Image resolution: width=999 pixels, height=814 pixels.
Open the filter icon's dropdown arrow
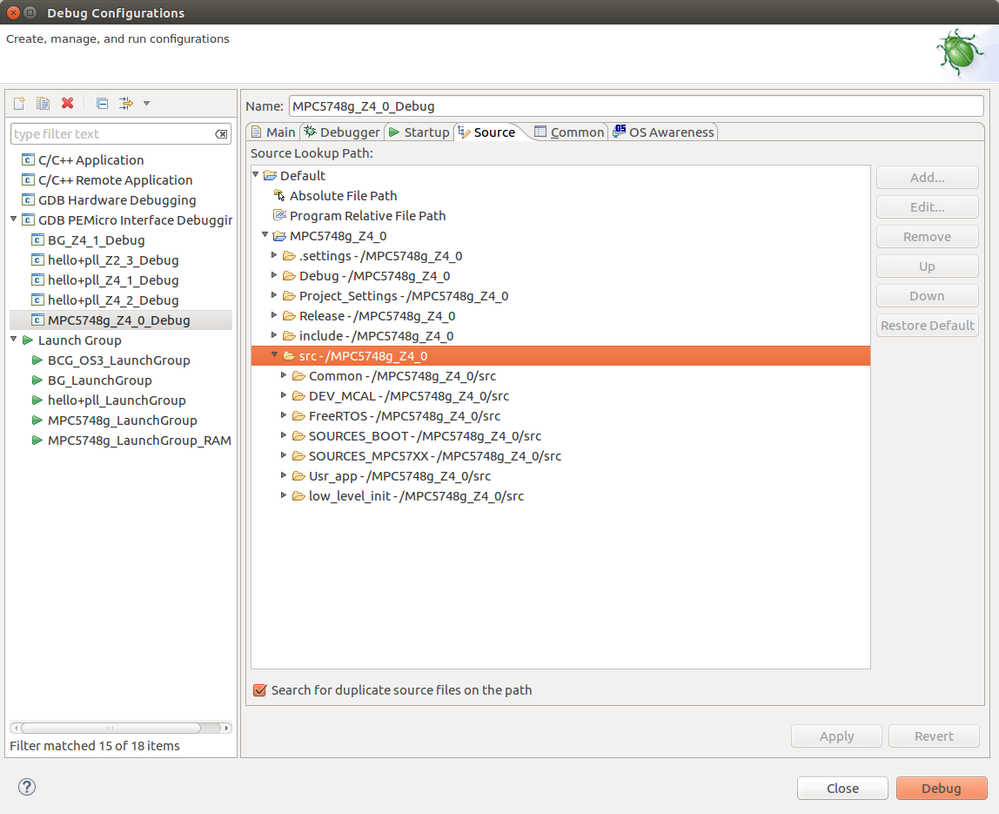point(147,103)
